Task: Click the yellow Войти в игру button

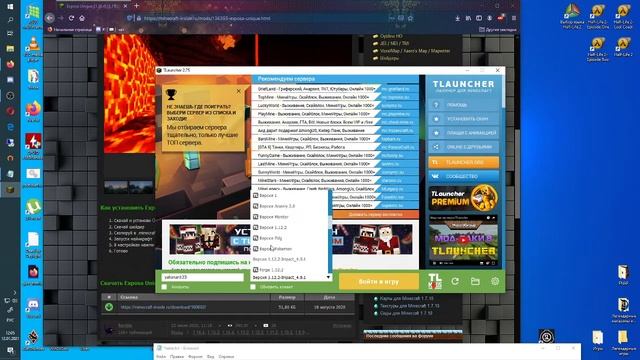Action: pyautogui.click(x=379, y=281)
